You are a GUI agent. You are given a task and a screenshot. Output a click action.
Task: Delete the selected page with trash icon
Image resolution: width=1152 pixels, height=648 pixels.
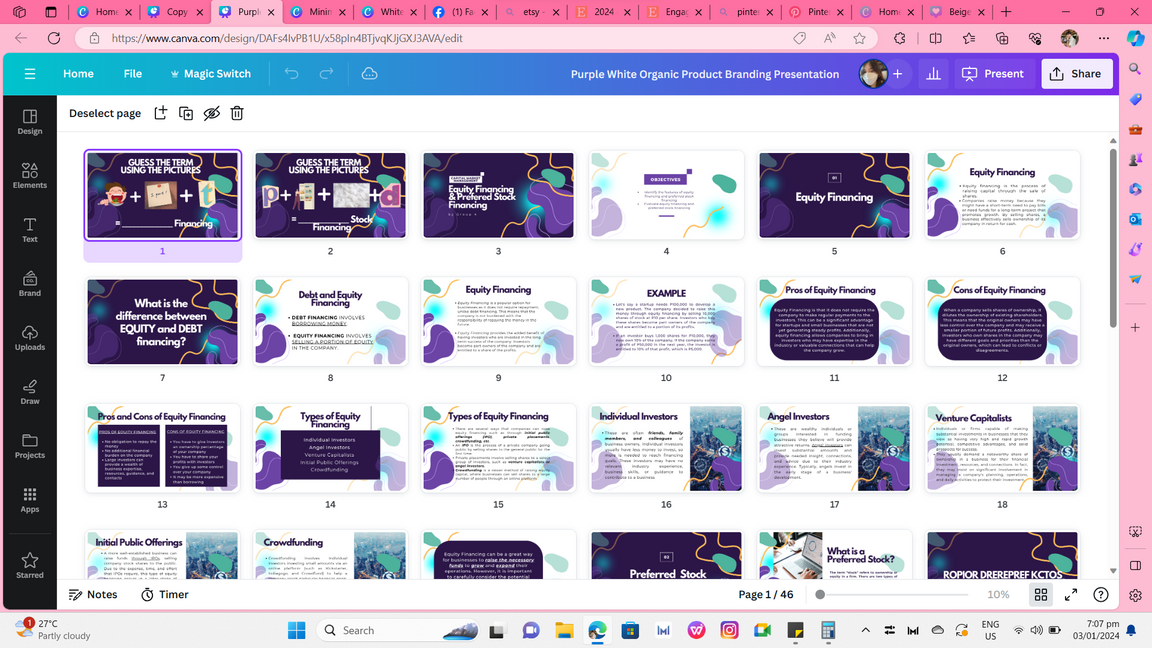pos(237,113)
